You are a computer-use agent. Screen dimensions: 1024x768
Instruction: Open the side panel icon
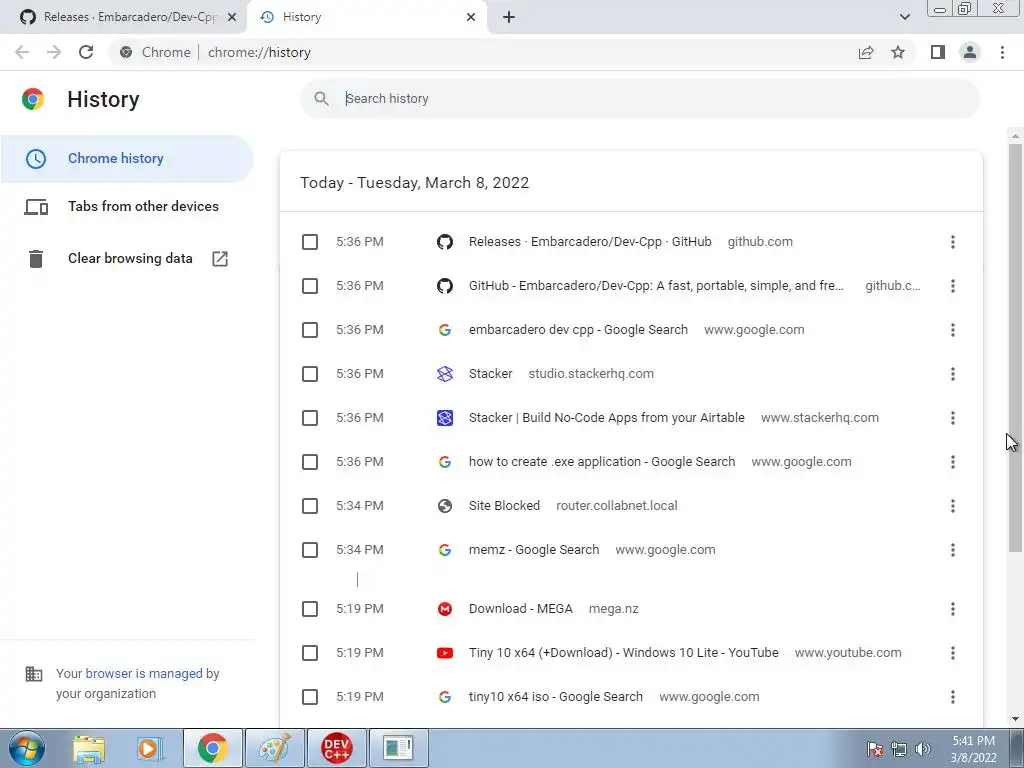pos(938,52)
